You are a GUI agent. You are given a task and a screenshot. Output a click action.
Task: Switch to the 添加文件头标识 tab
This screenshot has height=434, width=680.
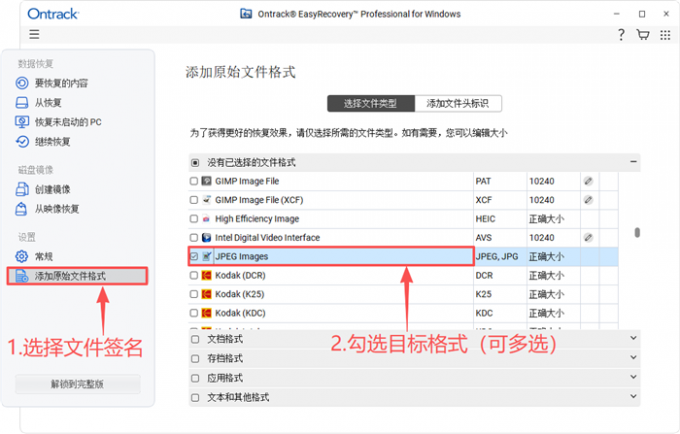(x=458, y=104)
